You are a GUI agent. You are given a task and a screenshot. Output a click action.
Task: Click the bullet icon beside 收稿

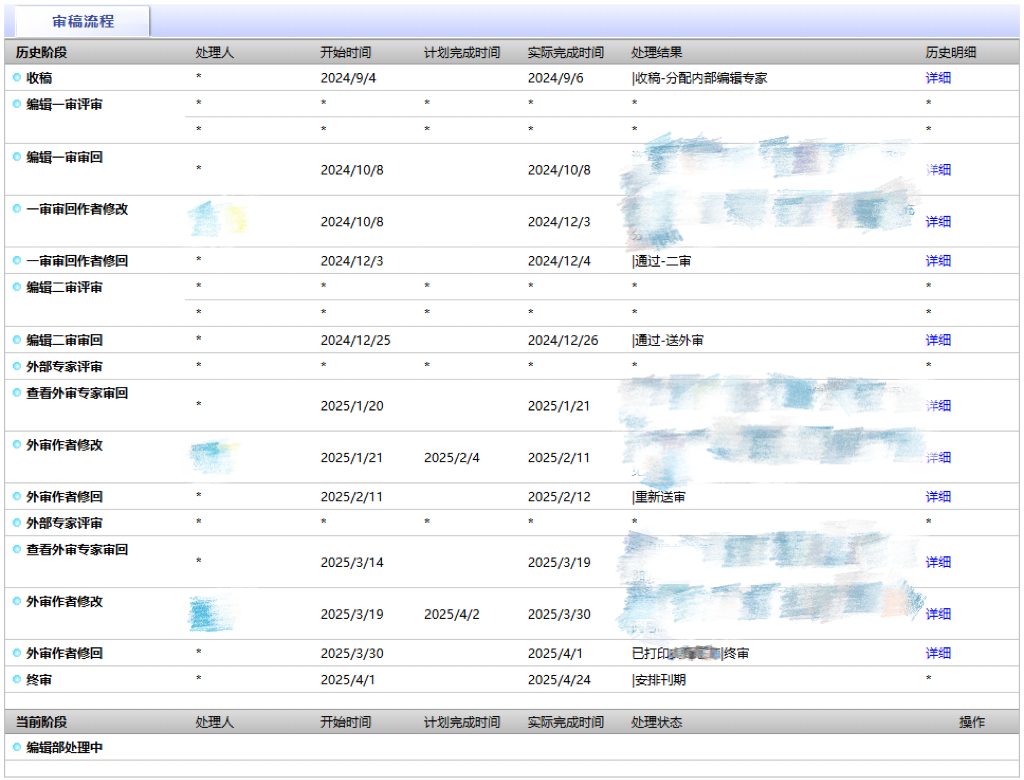(x=17, y=77)
